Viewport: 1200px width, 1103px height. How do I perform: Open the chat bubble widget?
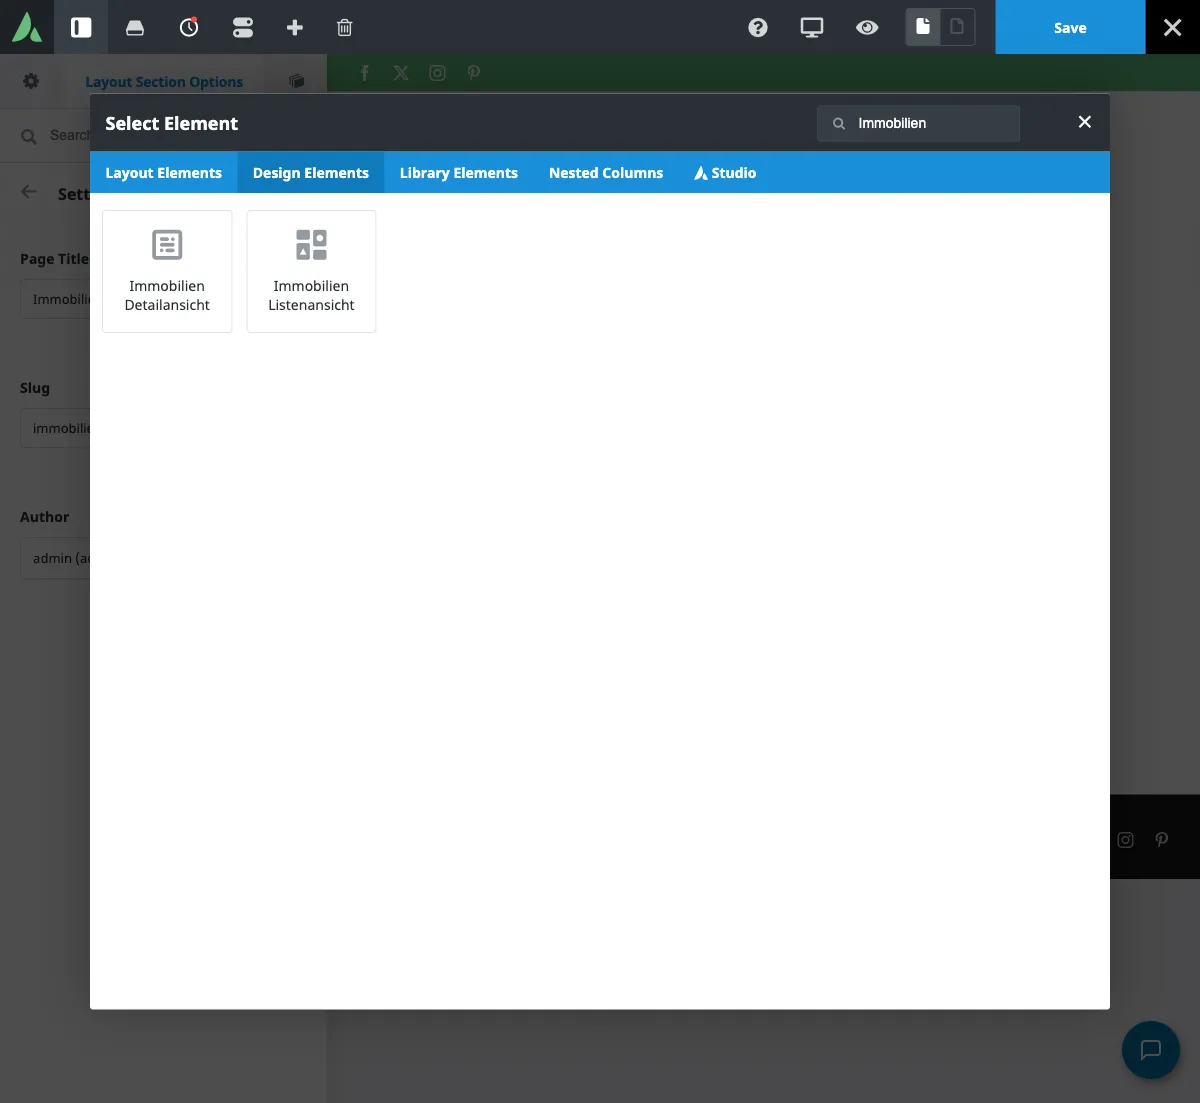point(1151,1050)
